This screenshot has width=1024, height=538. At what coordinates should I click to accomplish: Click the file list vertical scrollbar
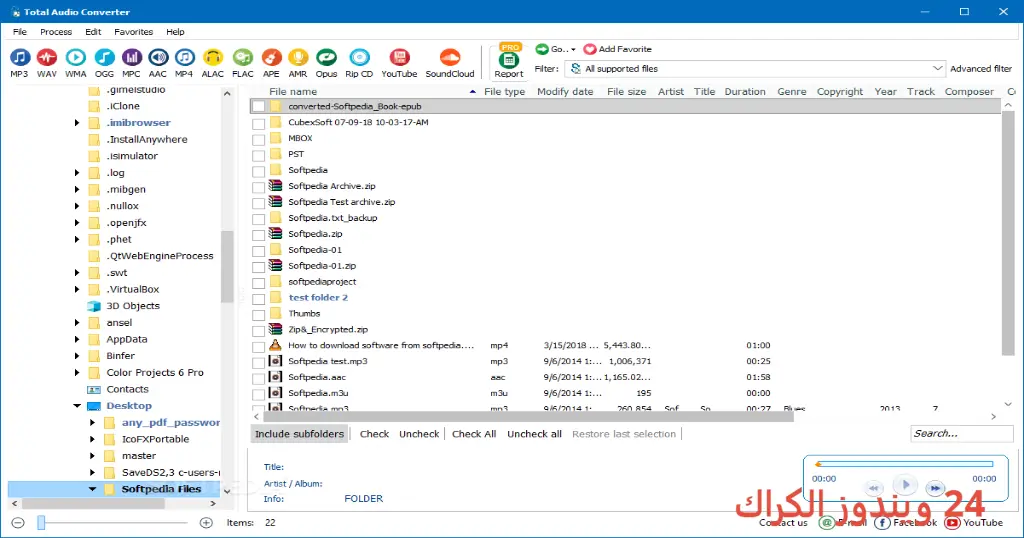pyautogui.click(x=1008, y=235)
